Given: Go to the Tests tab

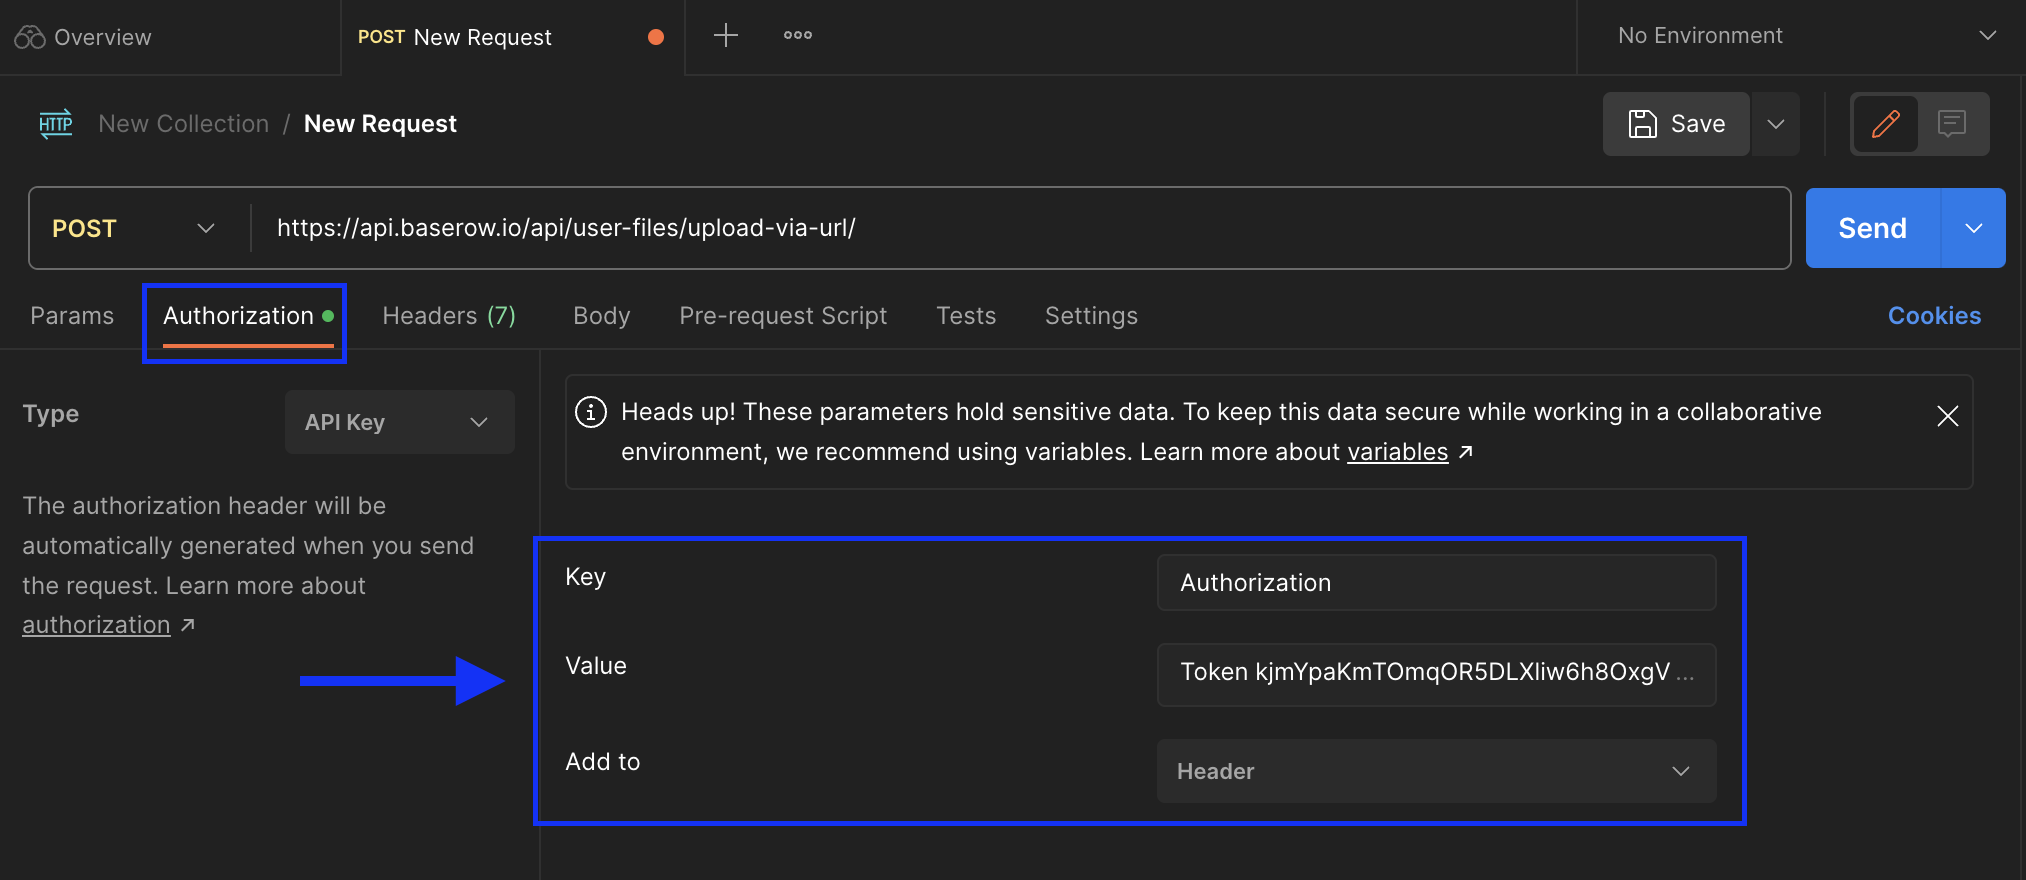Looking at the screenshot, I should click(966, 316).
